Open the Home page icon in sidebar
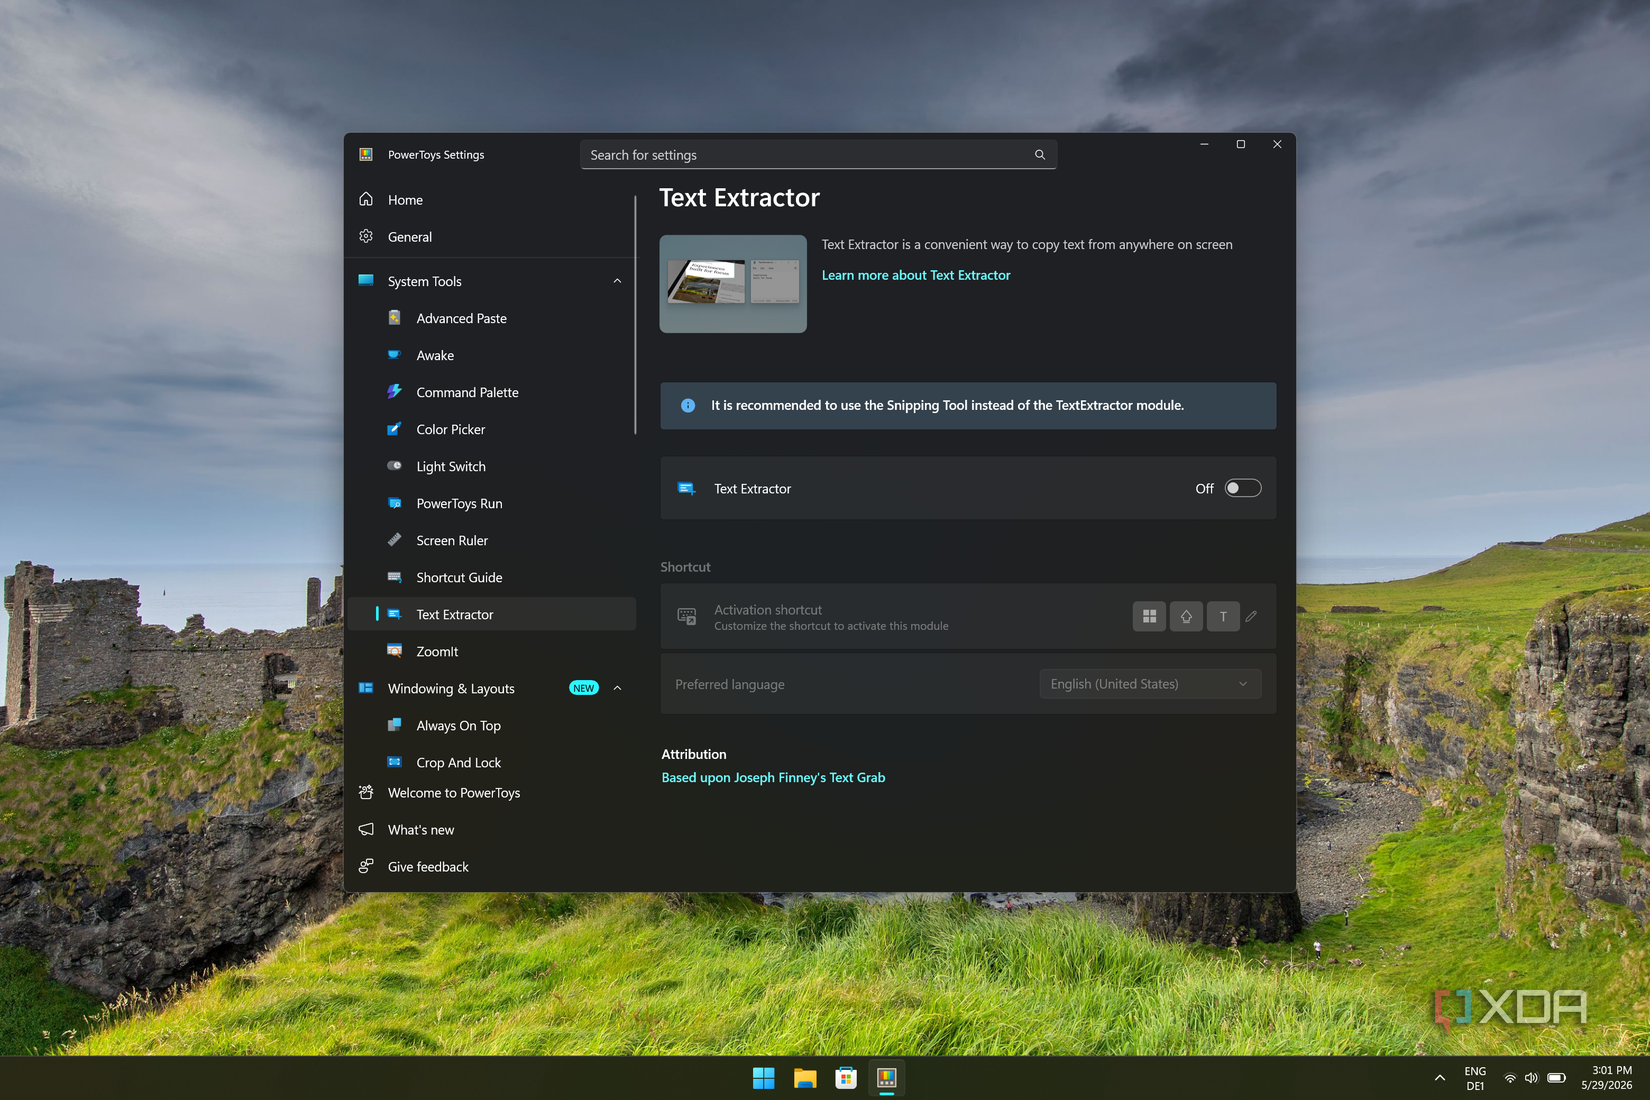This screenshot has height=1100, width=1650. pos(366,199)
